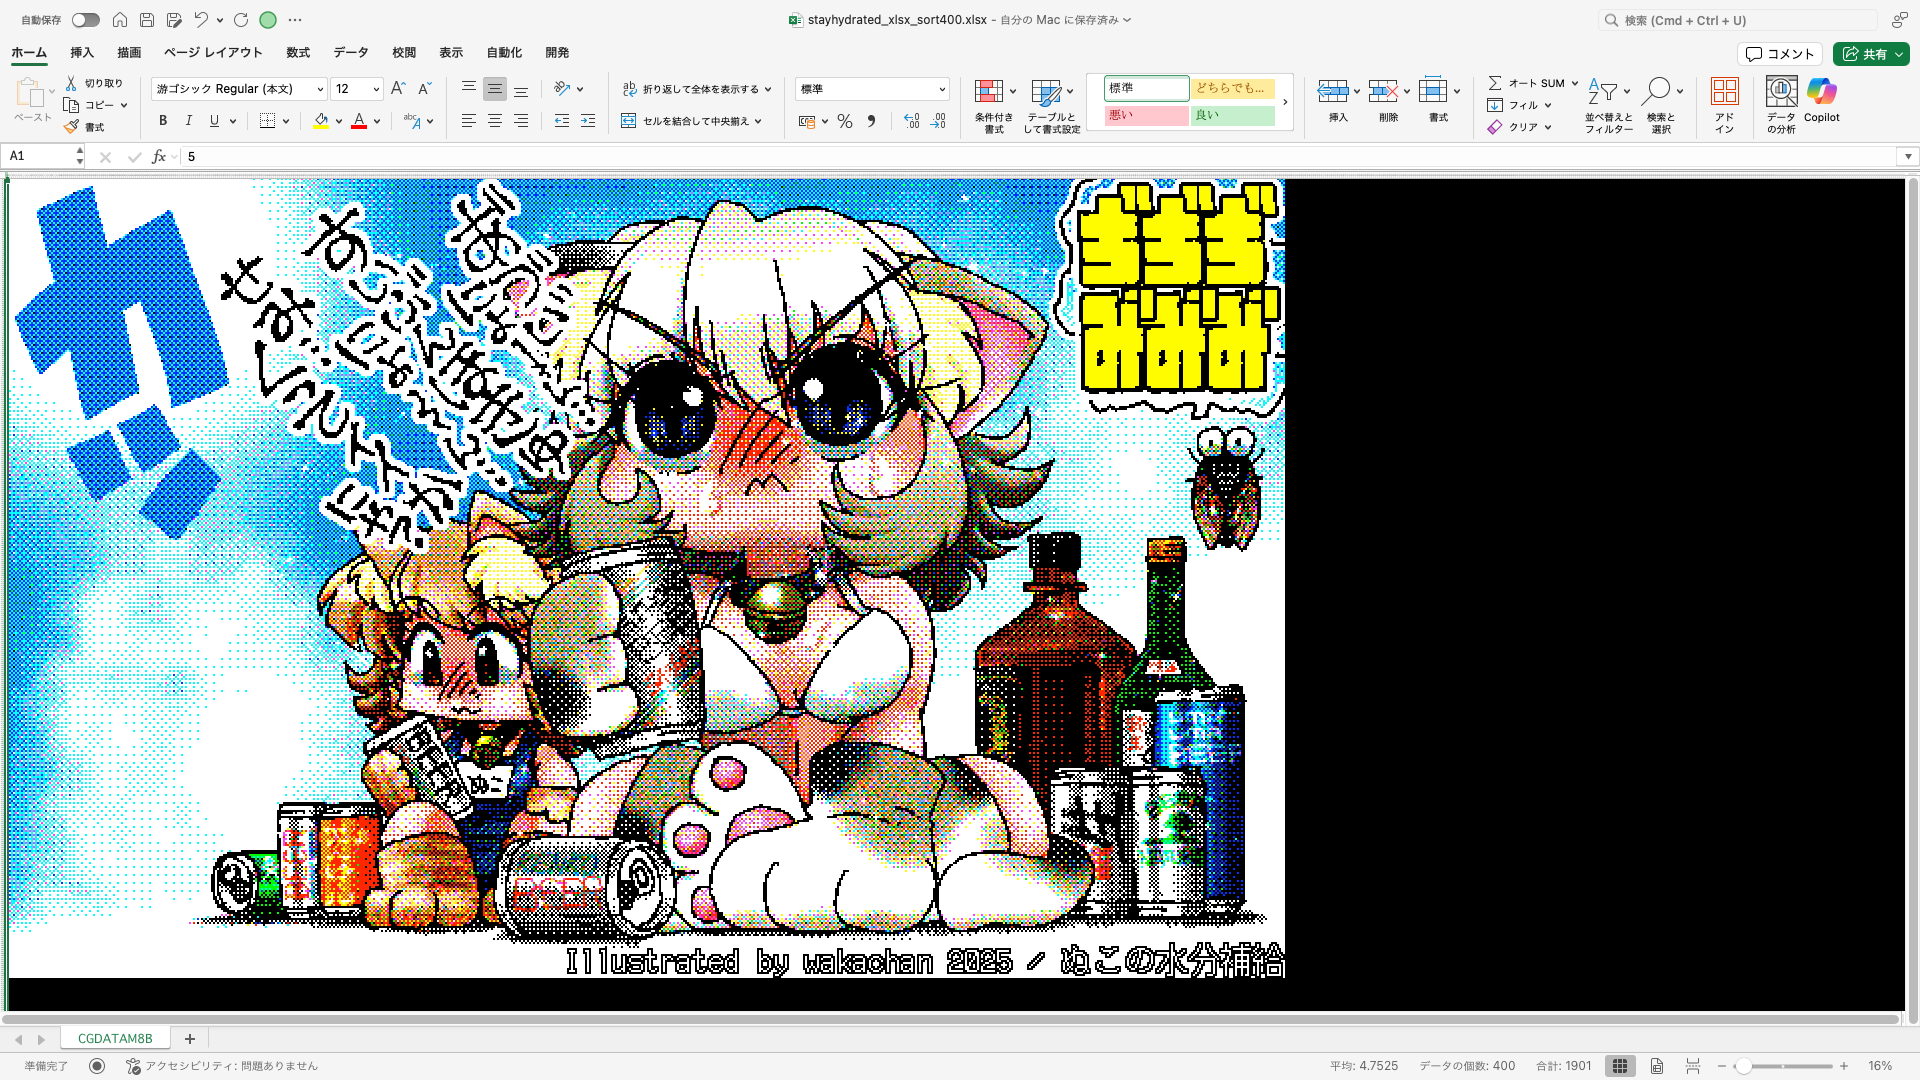1920x1080 pixels.
Task: Click セルを結合して中央揃え merge button
Action: coord(692,121)
